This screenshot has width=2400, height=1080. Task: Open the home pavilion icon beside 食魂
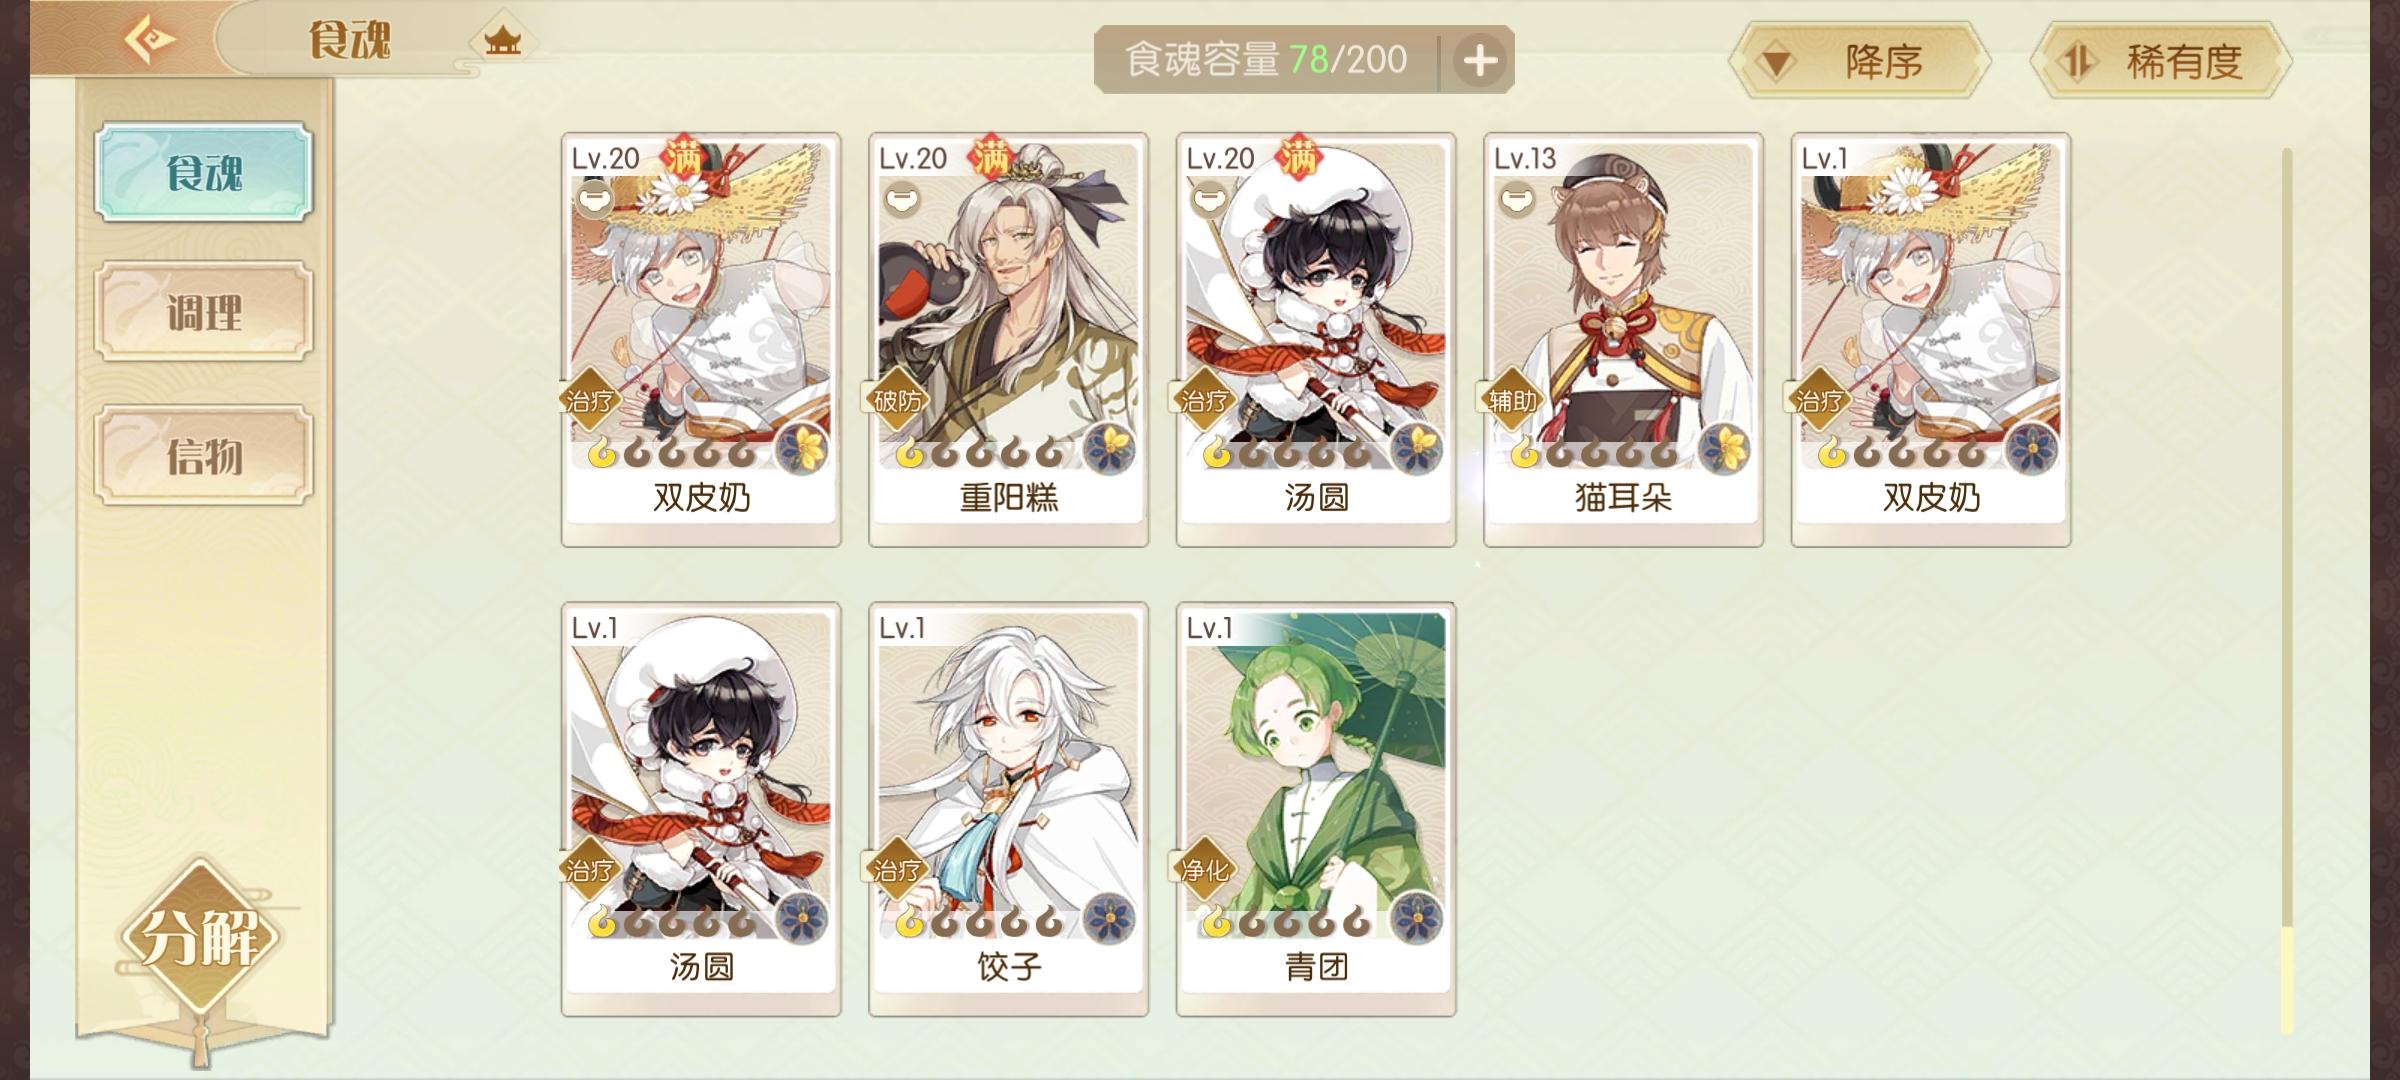[502, 41]
